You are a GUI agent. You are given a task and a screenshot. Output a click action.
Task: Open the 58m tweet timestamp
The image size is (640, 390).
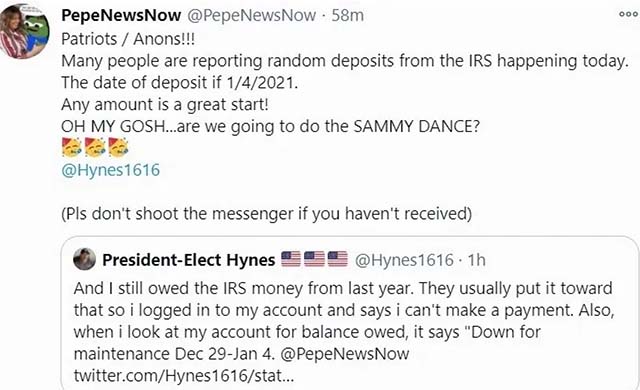tap(347, 16)
